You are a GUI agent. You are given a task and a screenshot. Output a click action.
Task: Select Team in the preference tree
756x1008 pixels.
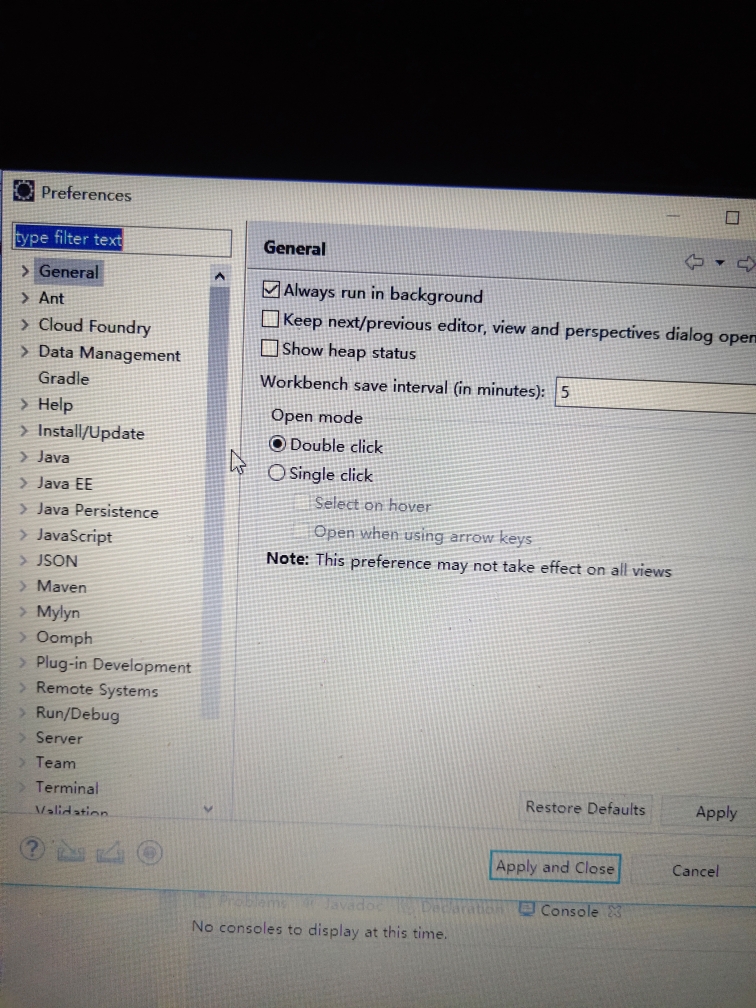tap(55, 763)
